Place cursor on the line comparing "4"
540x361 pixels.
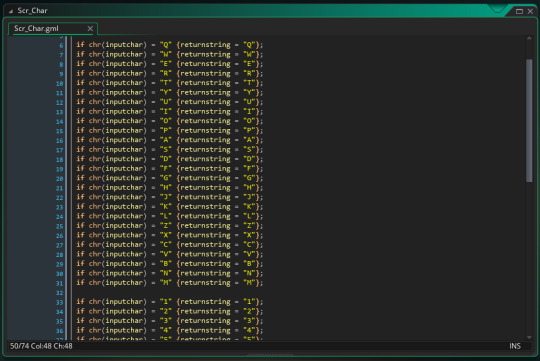[x=169, y=330]
